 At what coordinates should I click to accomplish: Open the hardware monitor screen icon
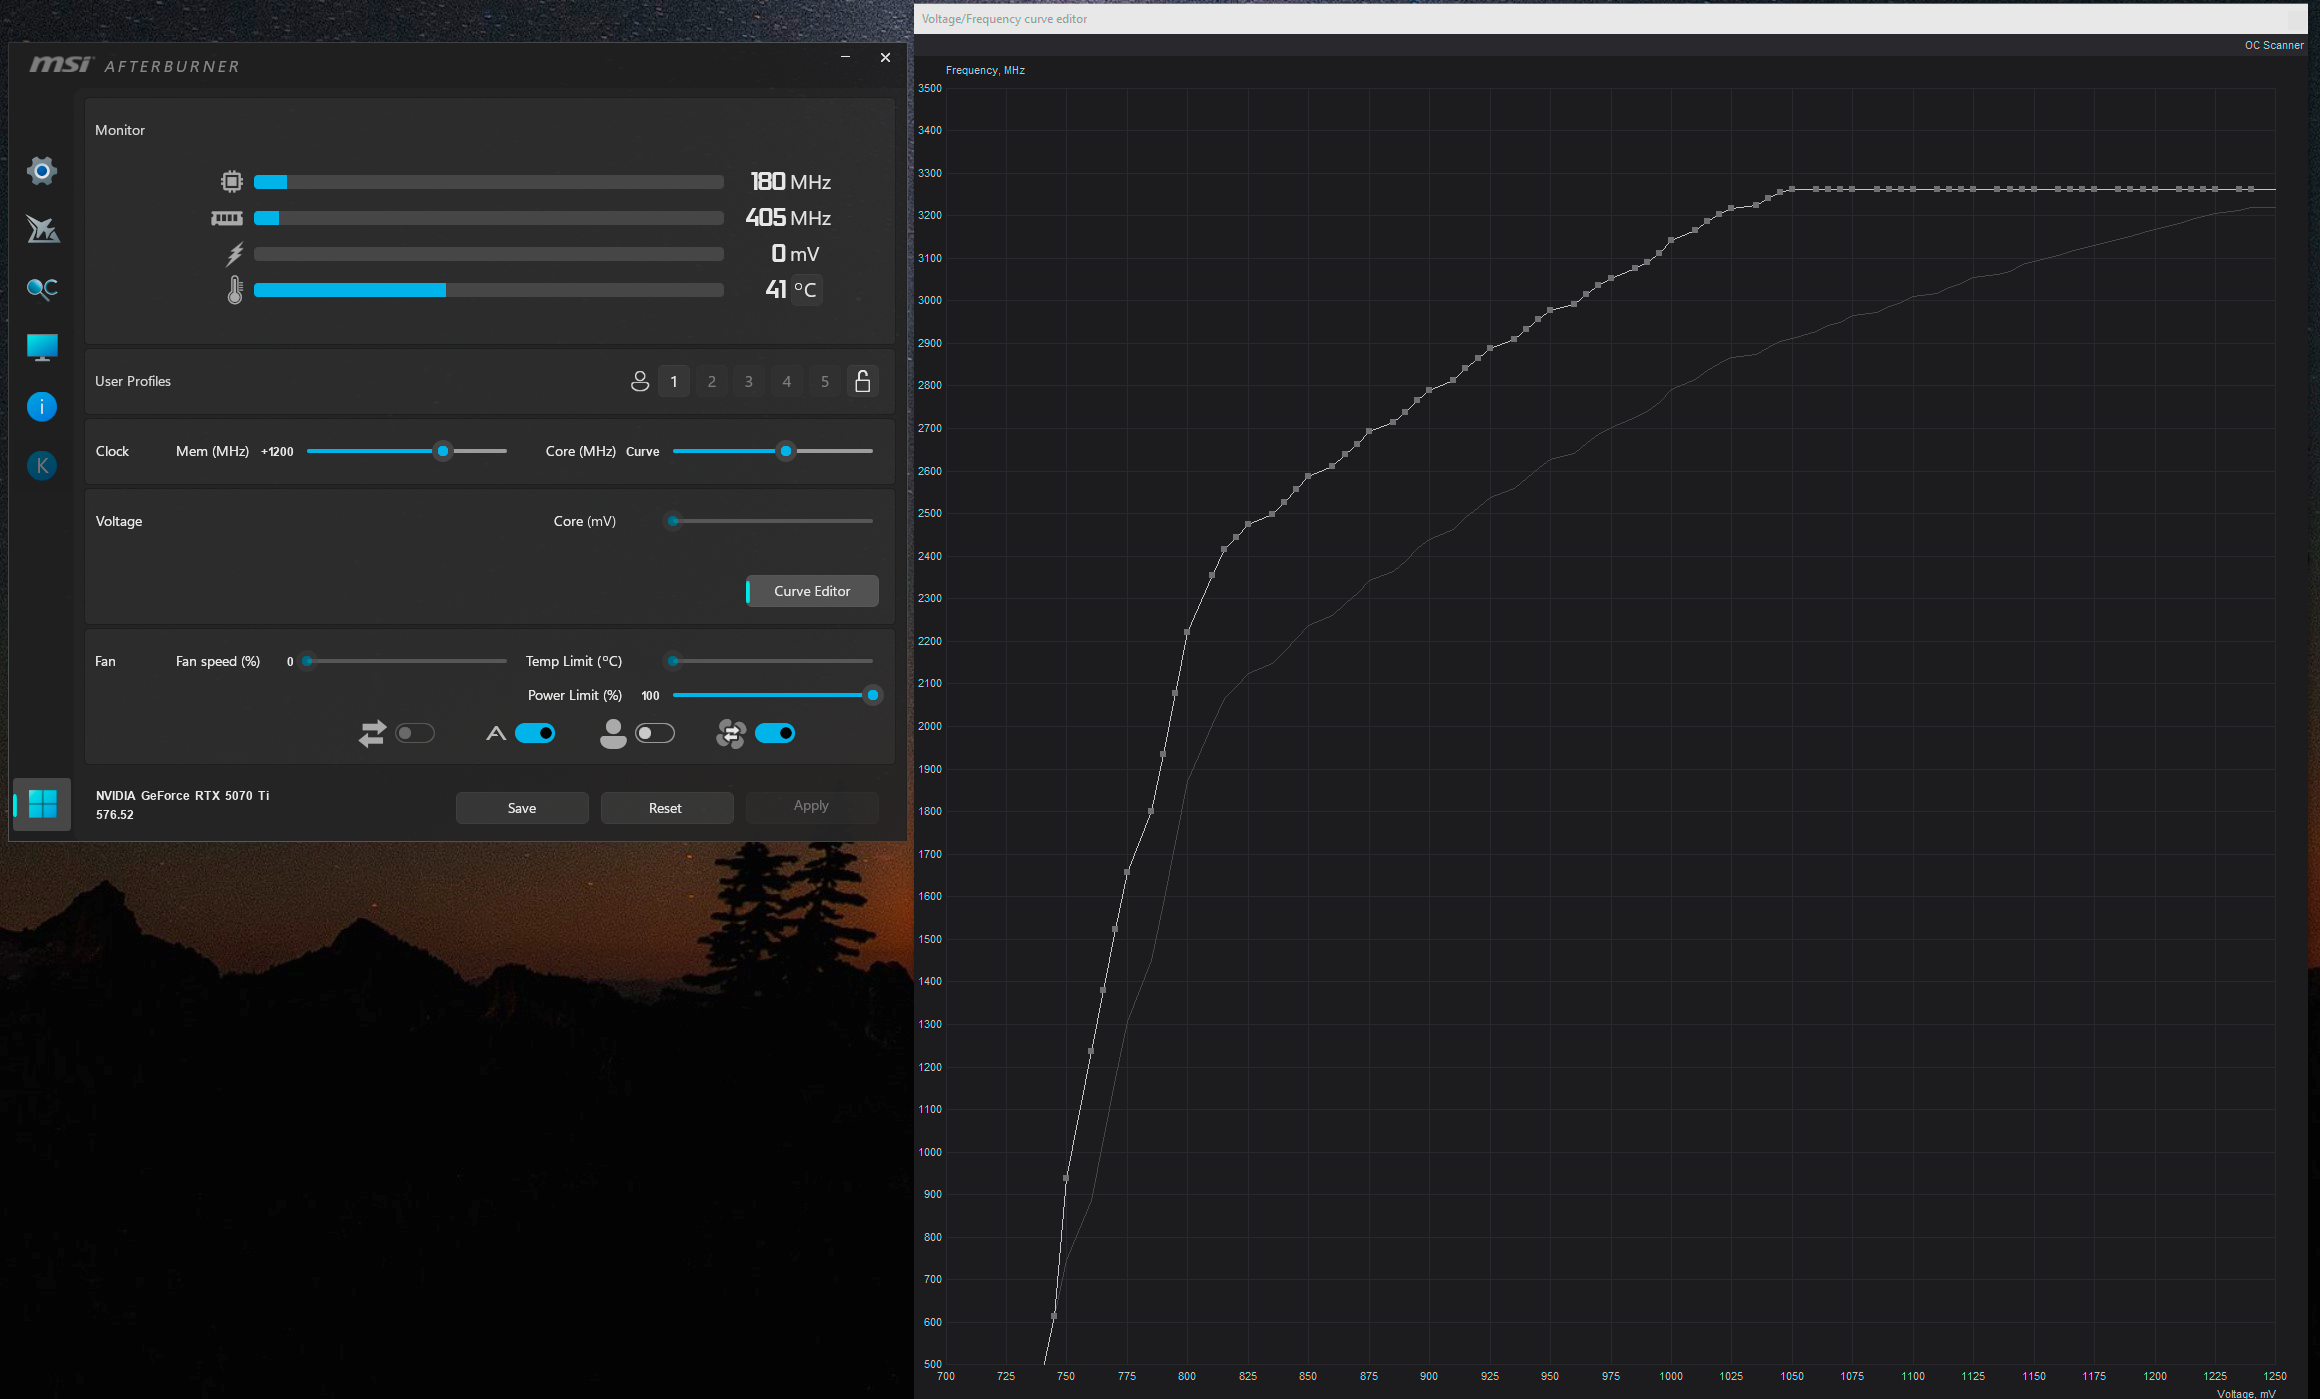(42, 347)
